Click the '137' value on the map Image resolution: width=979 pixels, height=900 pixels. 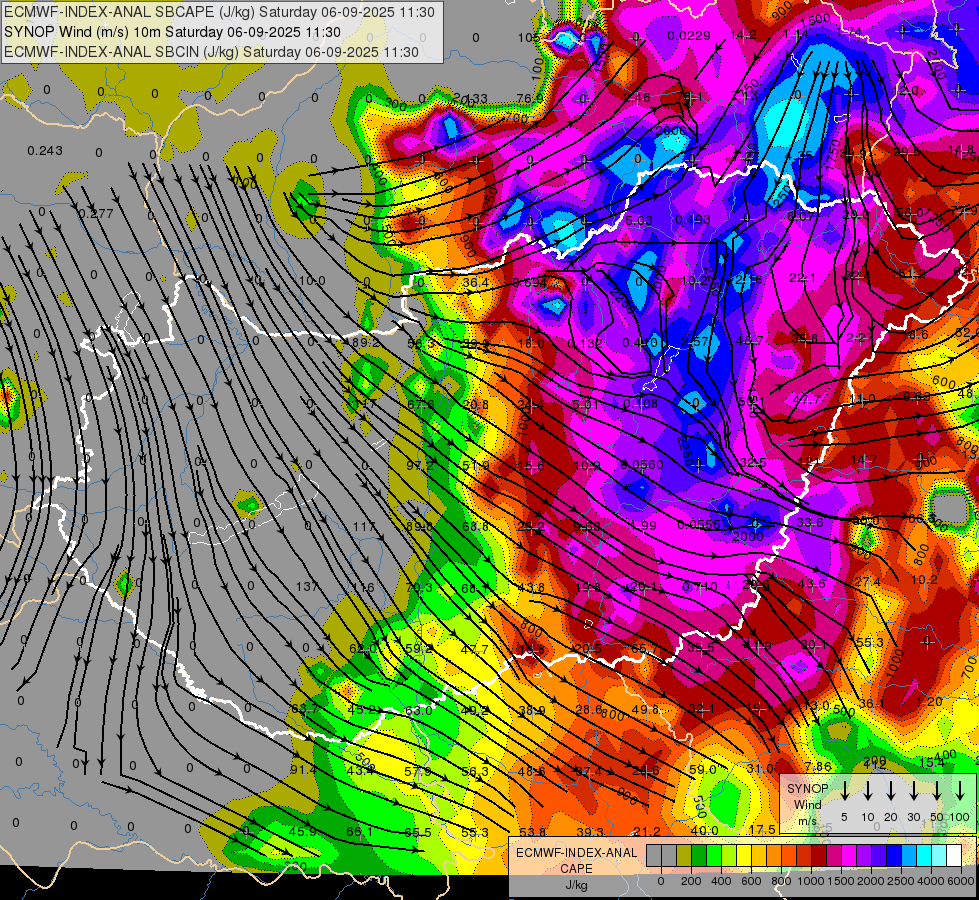point(307,586)
